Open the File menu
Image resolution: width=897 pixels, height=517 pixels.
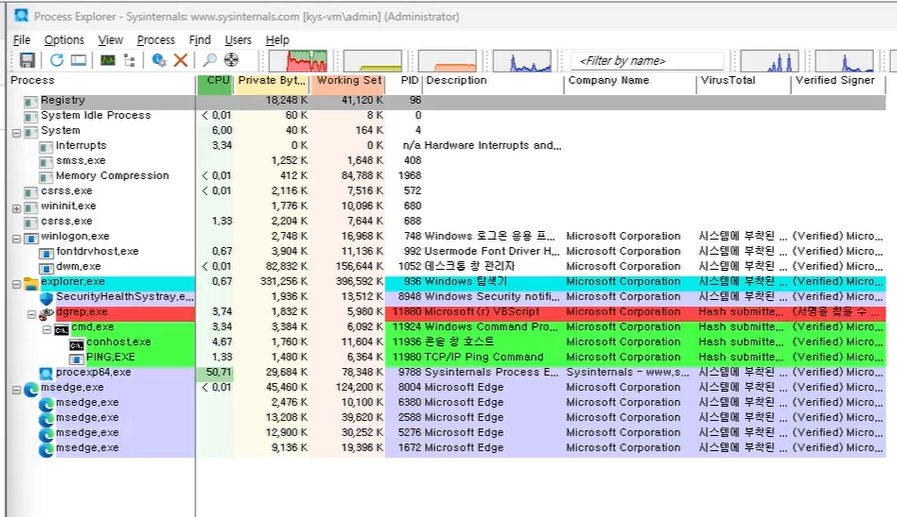(22, 40)
